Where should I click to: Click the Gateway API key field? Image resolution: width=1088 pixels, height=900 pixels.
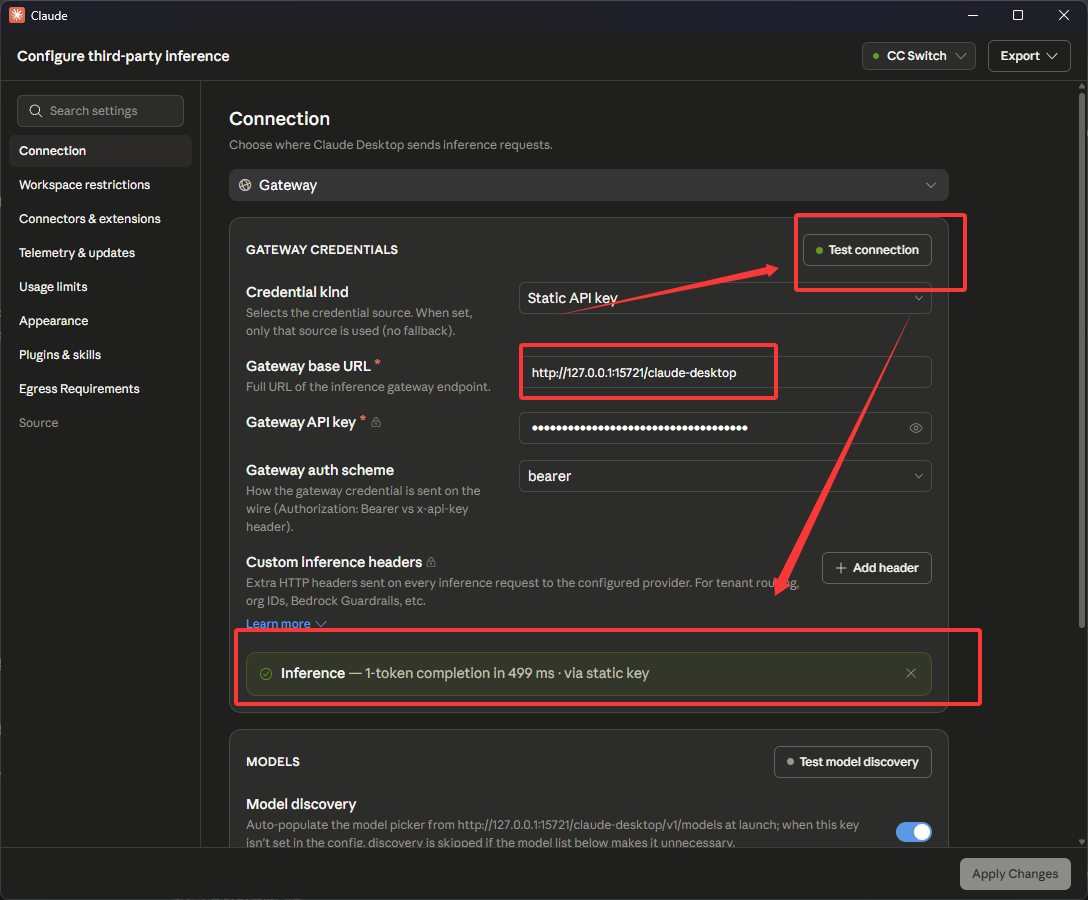pos(725,428)
